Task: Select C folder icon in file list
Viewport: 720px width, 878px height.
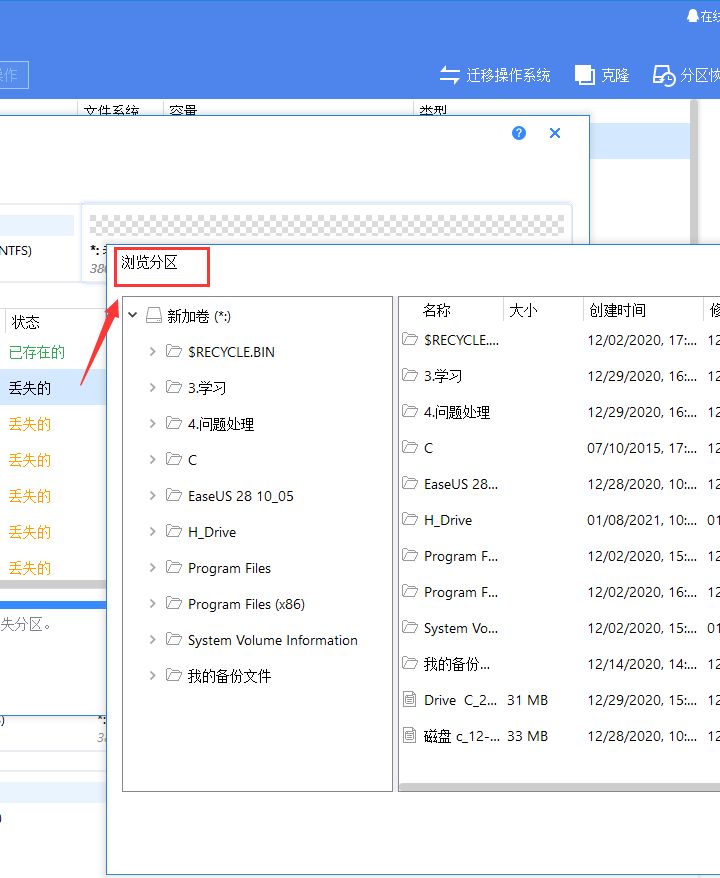Action: pos(410,447)
